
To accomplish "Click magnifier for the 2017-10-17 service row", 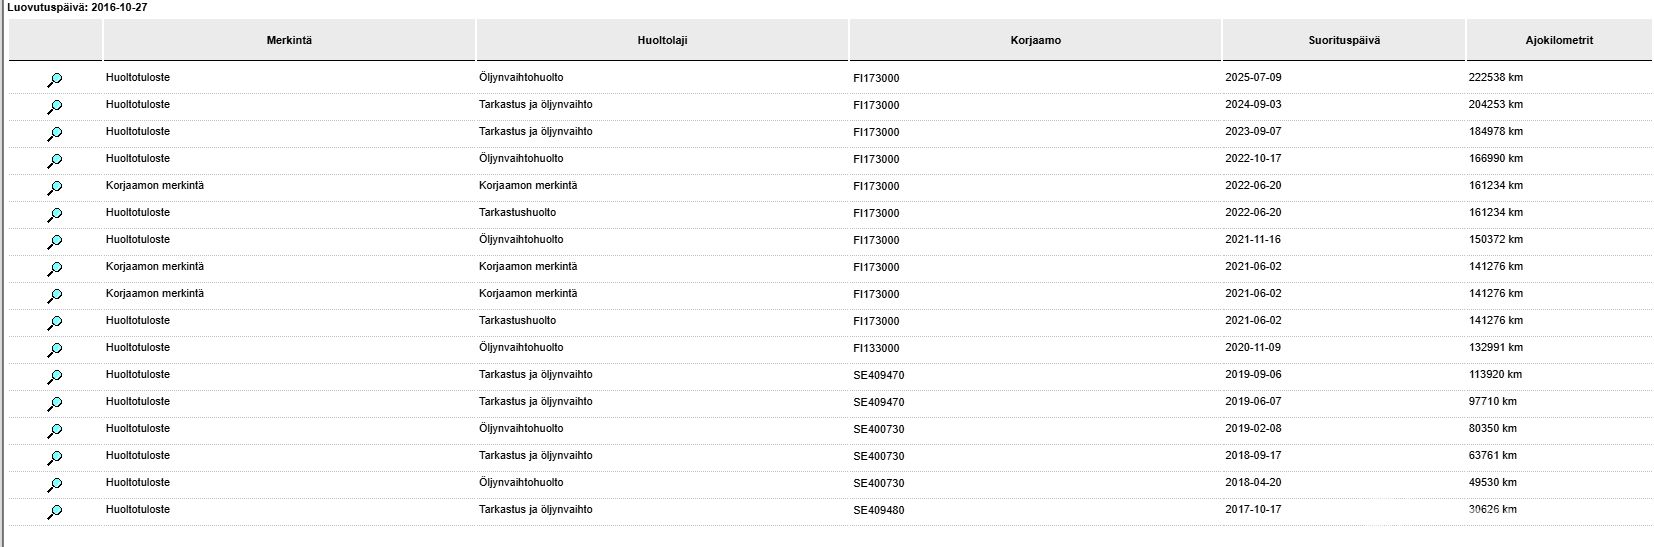I will coord(55,512).
